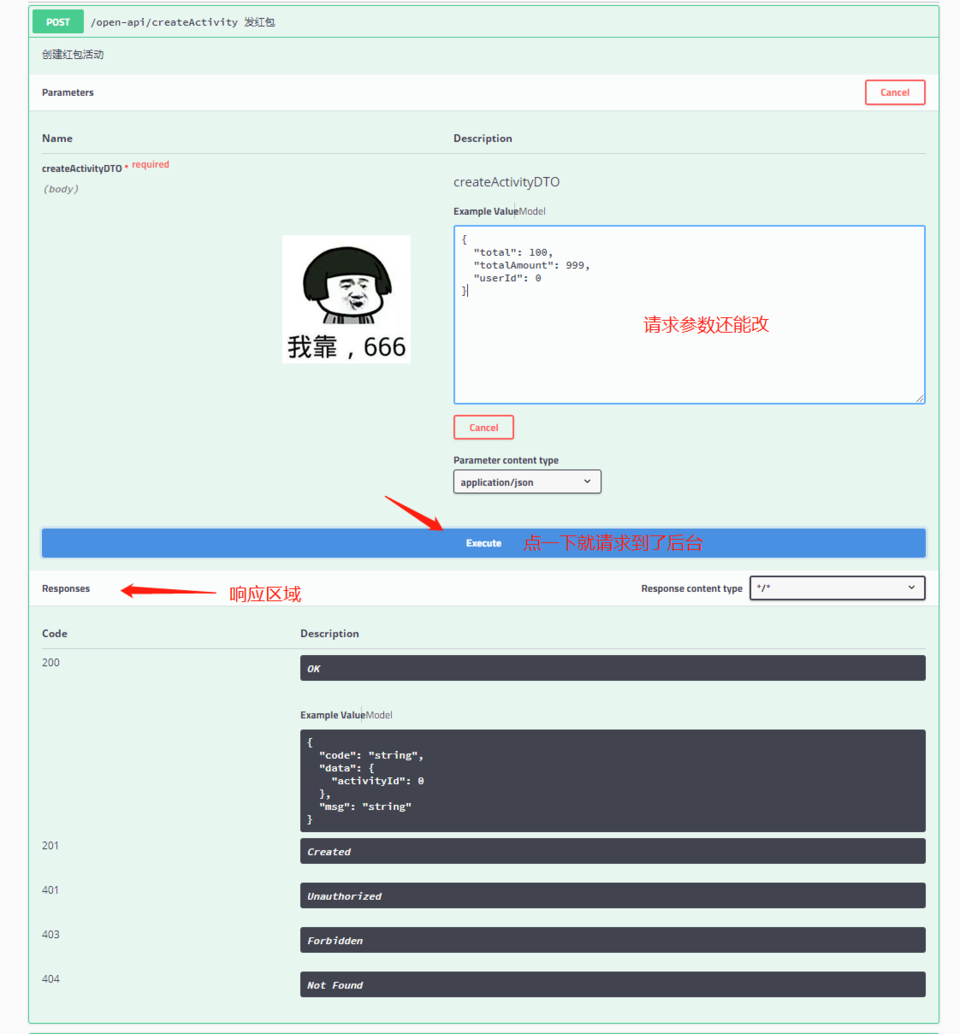Click the Response content type dropdown arrow

[911, 588]
